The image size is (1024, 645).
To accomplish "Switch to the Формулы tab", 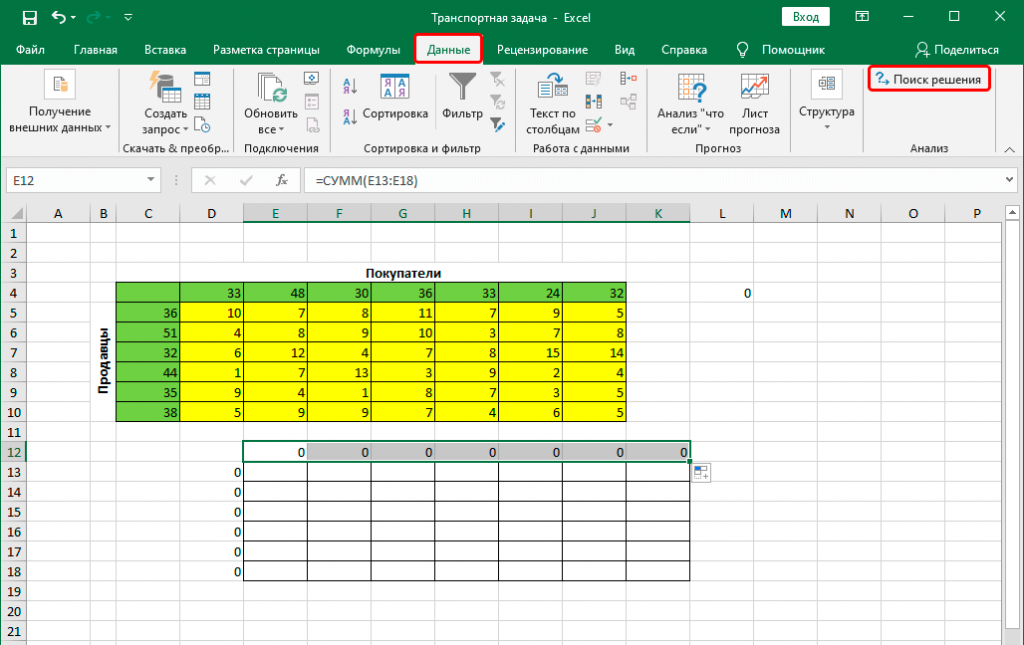I will (x=373, y=50).
